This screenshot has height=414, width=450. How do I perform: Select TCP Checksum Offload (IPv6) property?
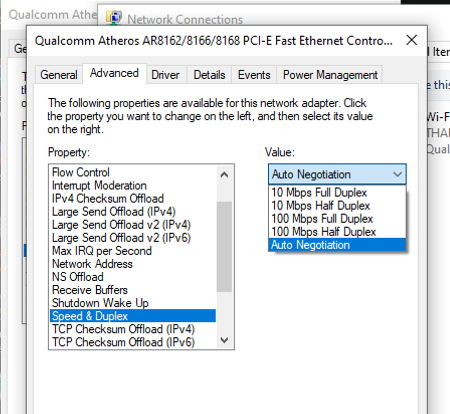pos(133,342)
